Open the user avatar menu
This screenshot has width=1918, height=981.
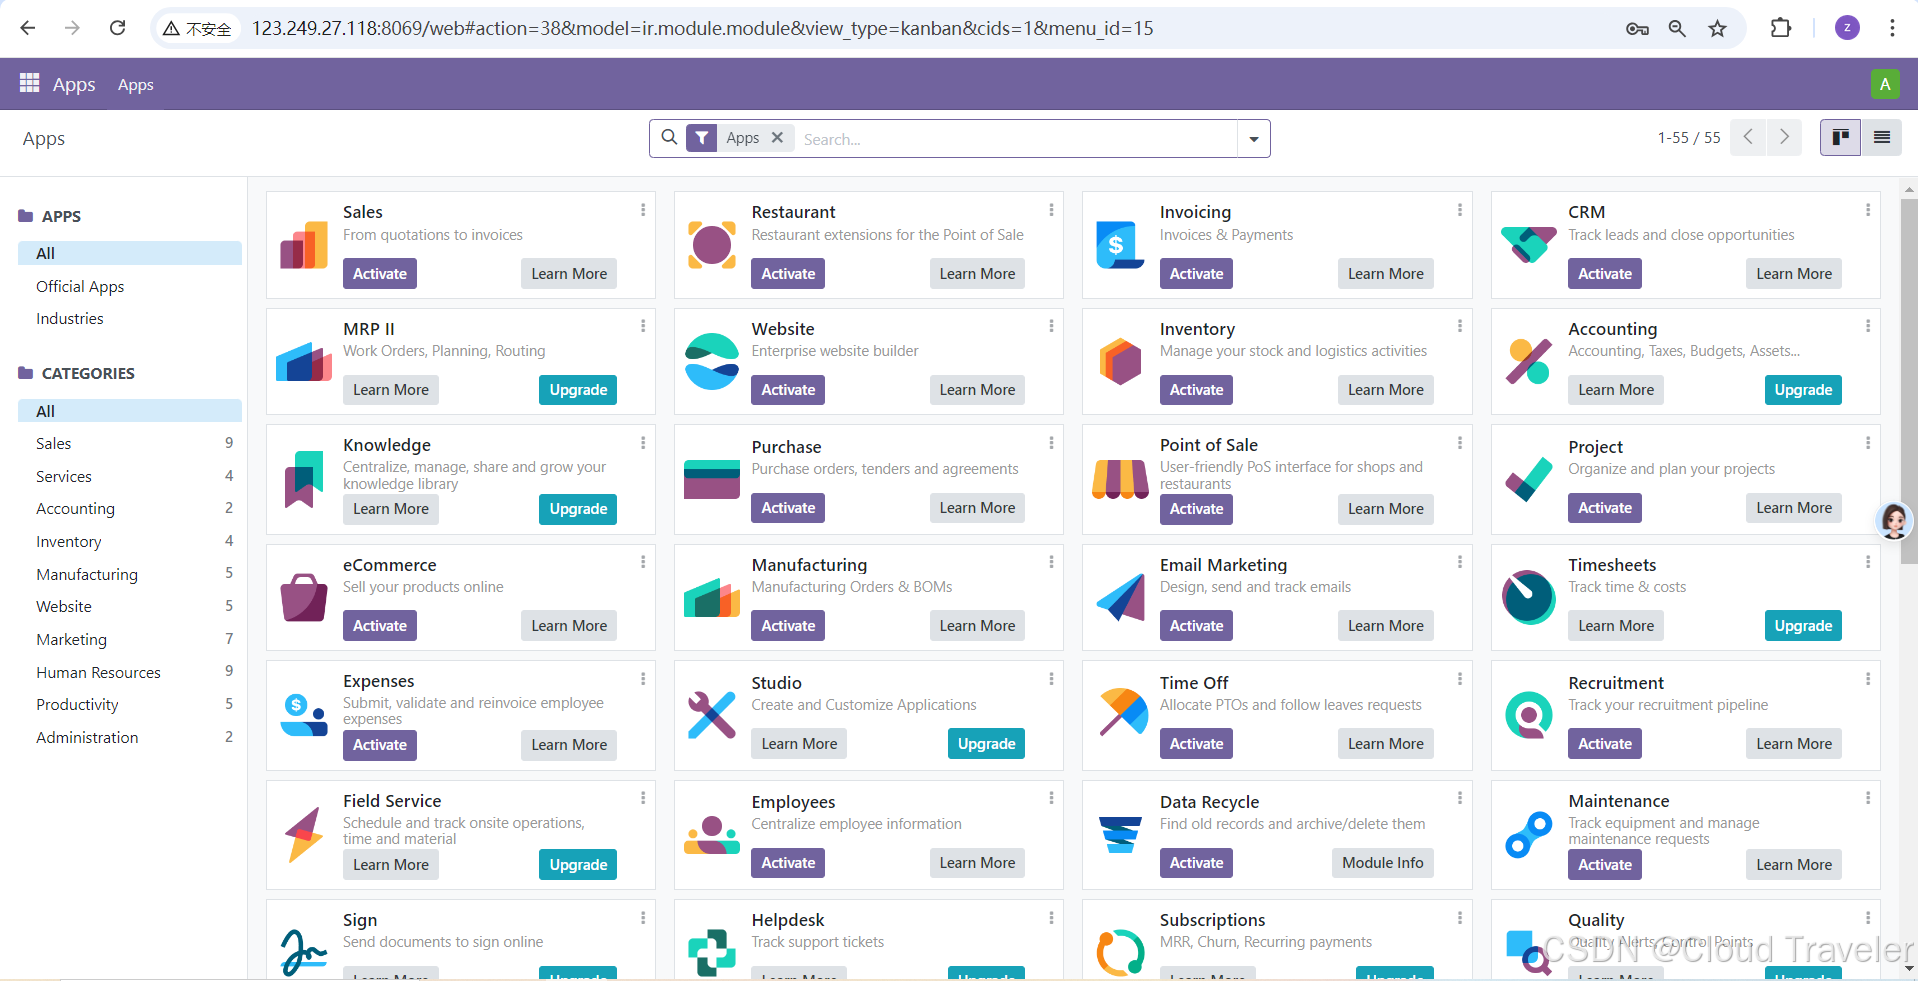click(x=1884, y=84)
